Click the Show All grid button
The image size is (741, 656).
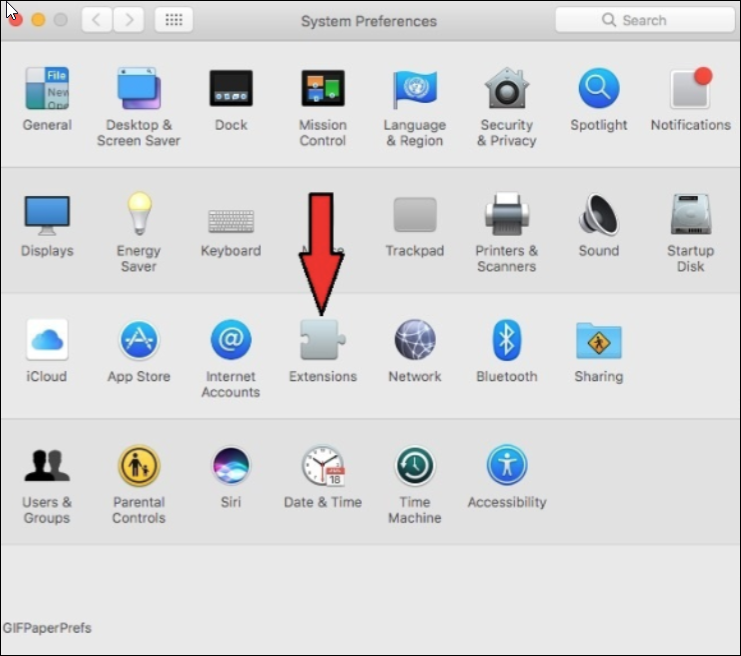click(173, 20)
